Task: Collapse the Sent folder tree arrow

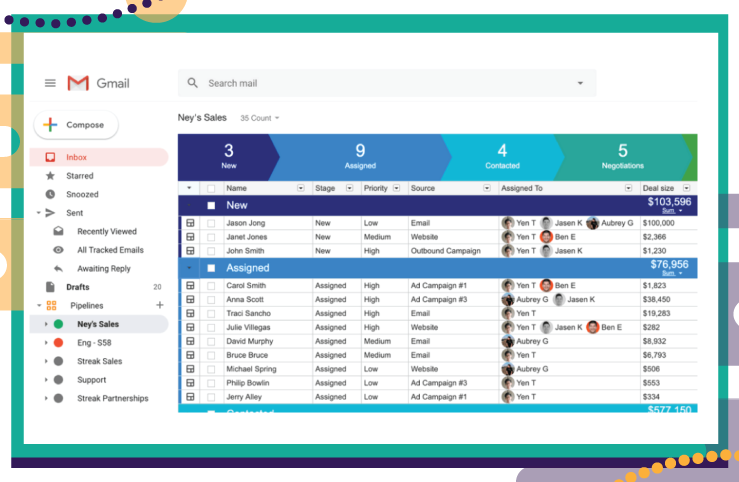Action: [39, 213]
